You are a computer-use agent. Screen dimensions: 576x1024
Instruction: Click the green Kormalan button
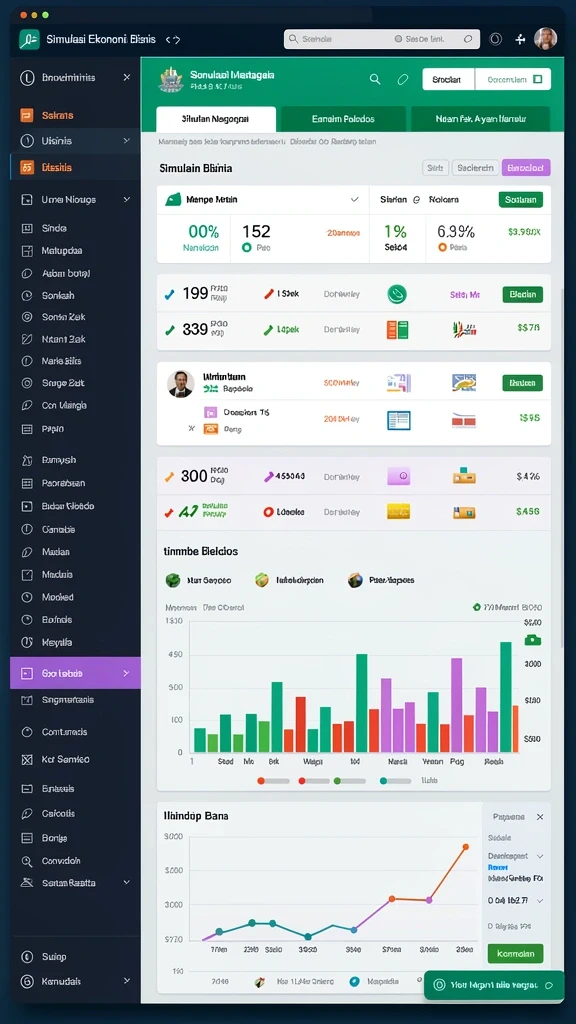[515, 953]
